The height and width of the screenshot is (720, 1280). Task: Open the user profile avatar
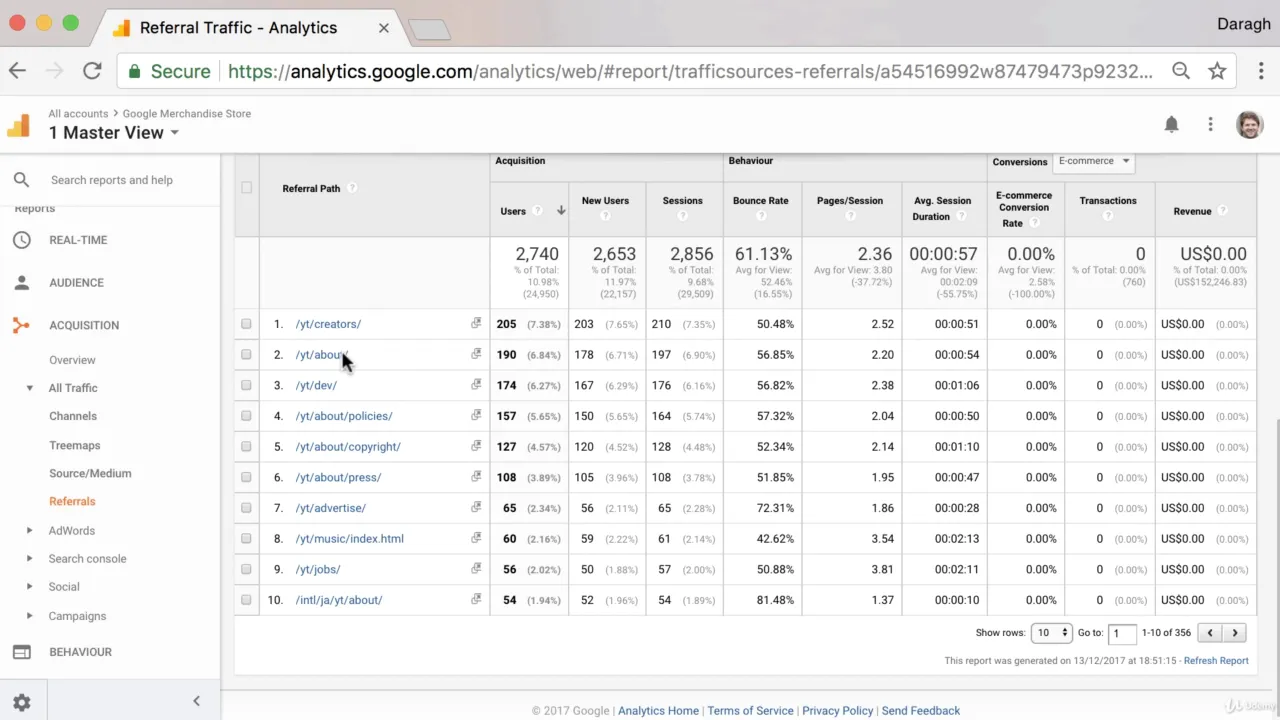[1249, 124]
